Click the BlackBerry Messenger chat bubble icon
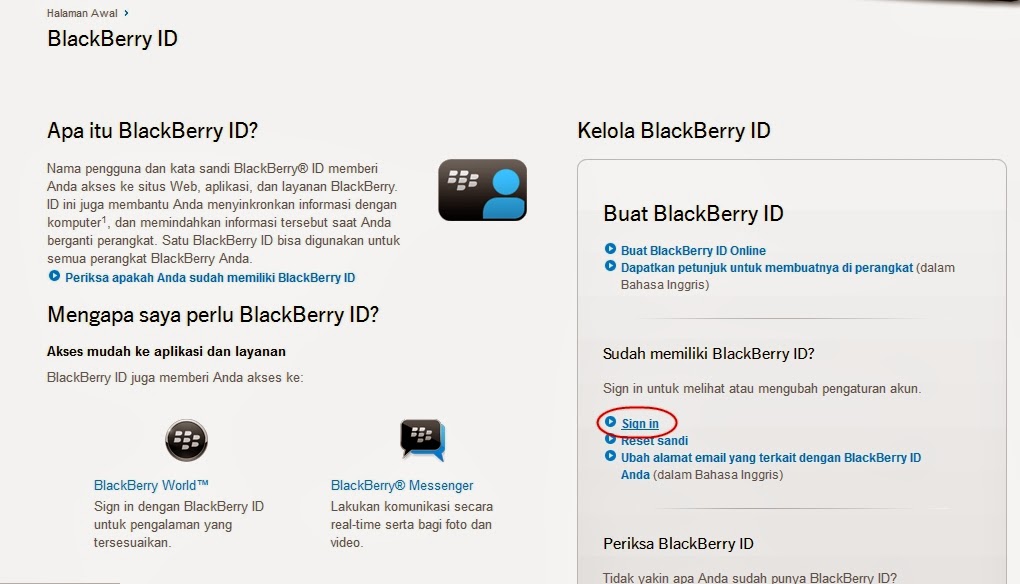This screenshot has height=584, width=1020. 423,440
